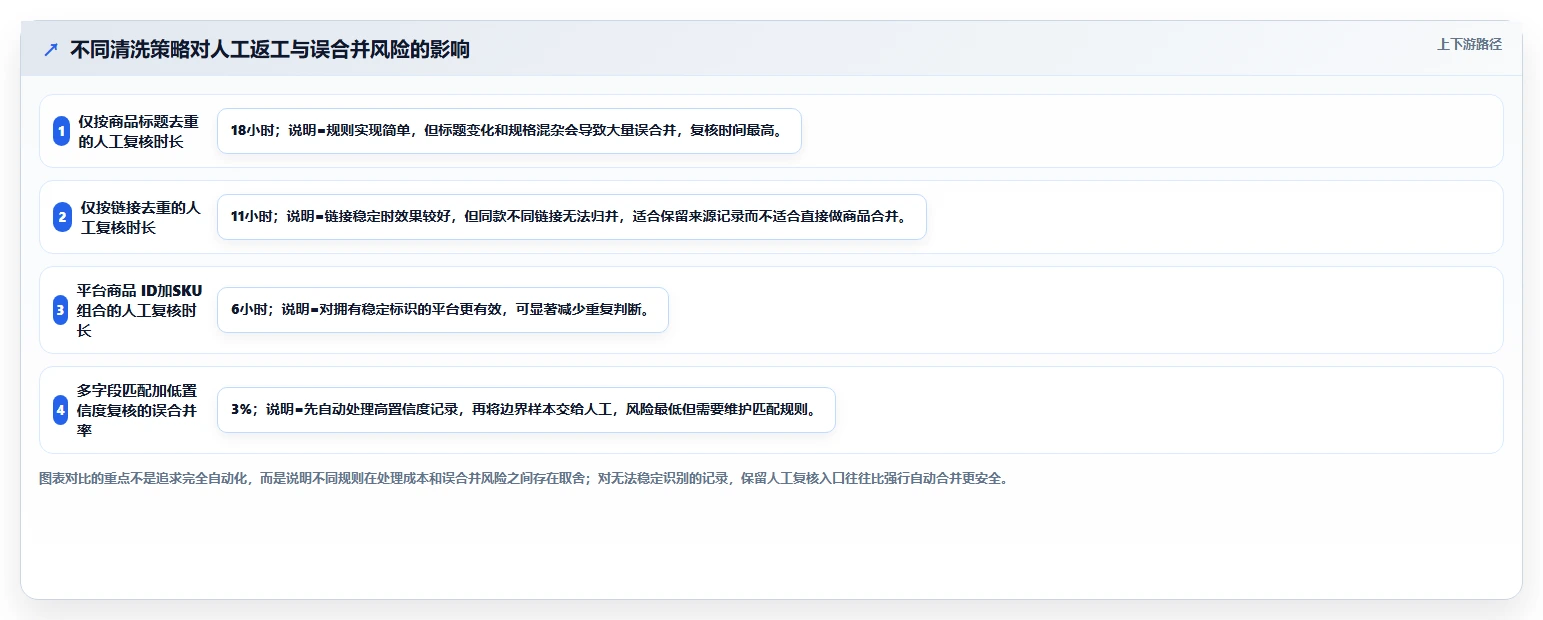
Task: Open the 6小时 value box
Action: (442, 310)
